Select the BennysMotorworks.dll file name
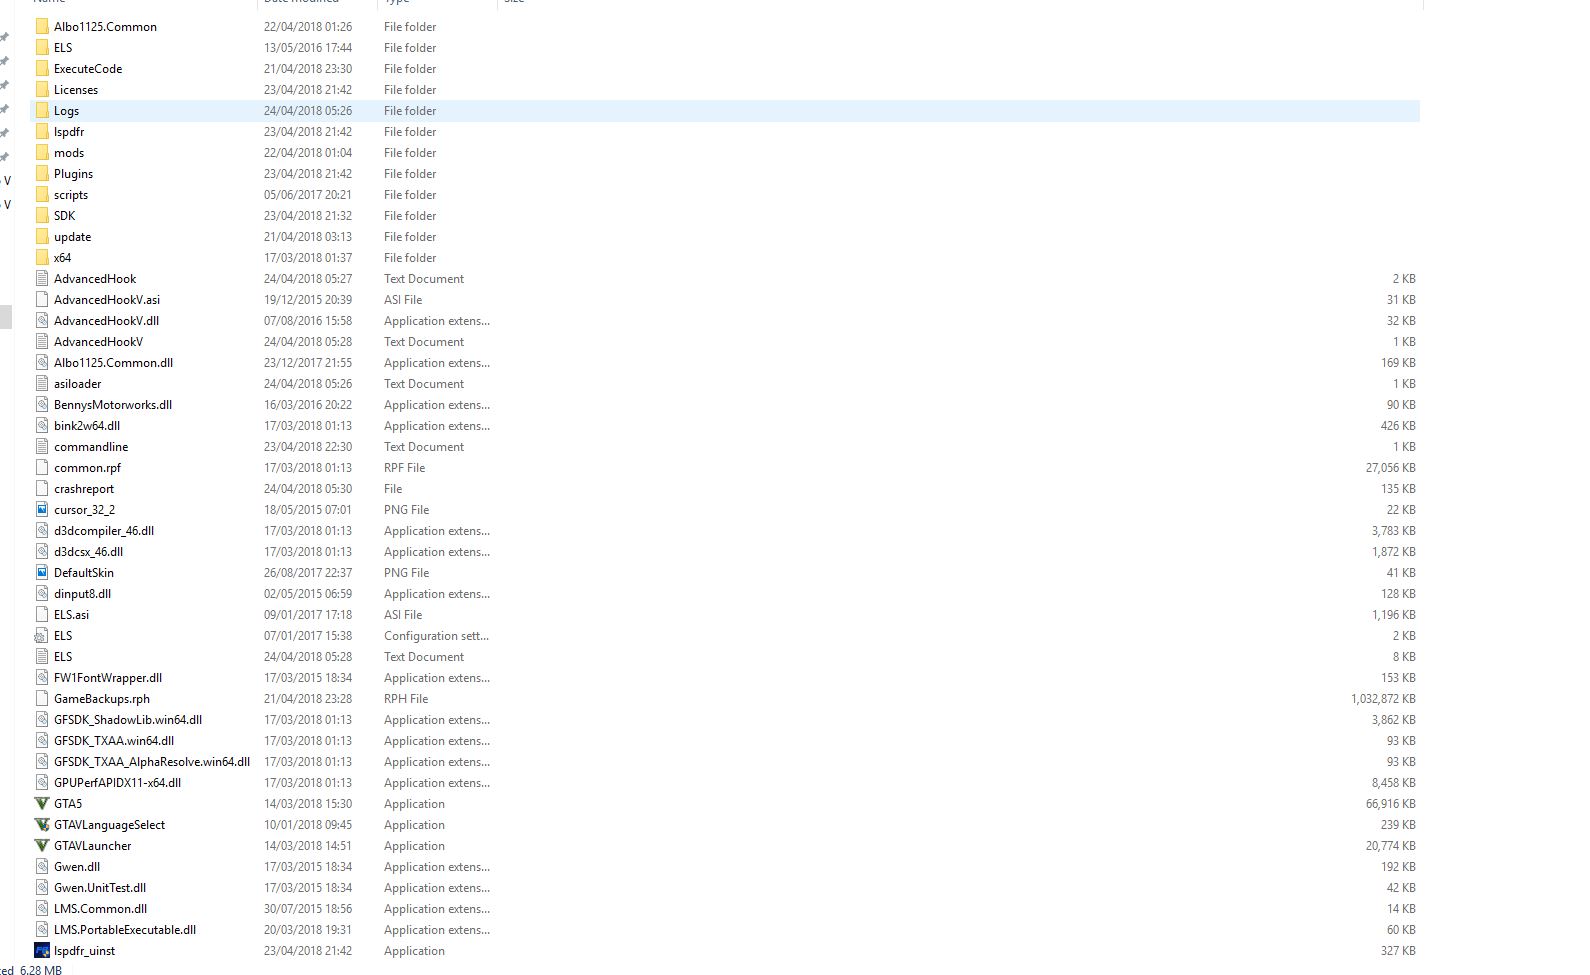Image resolution: width=1590 pixels, height=975 pixels. [x=113, y=404]
